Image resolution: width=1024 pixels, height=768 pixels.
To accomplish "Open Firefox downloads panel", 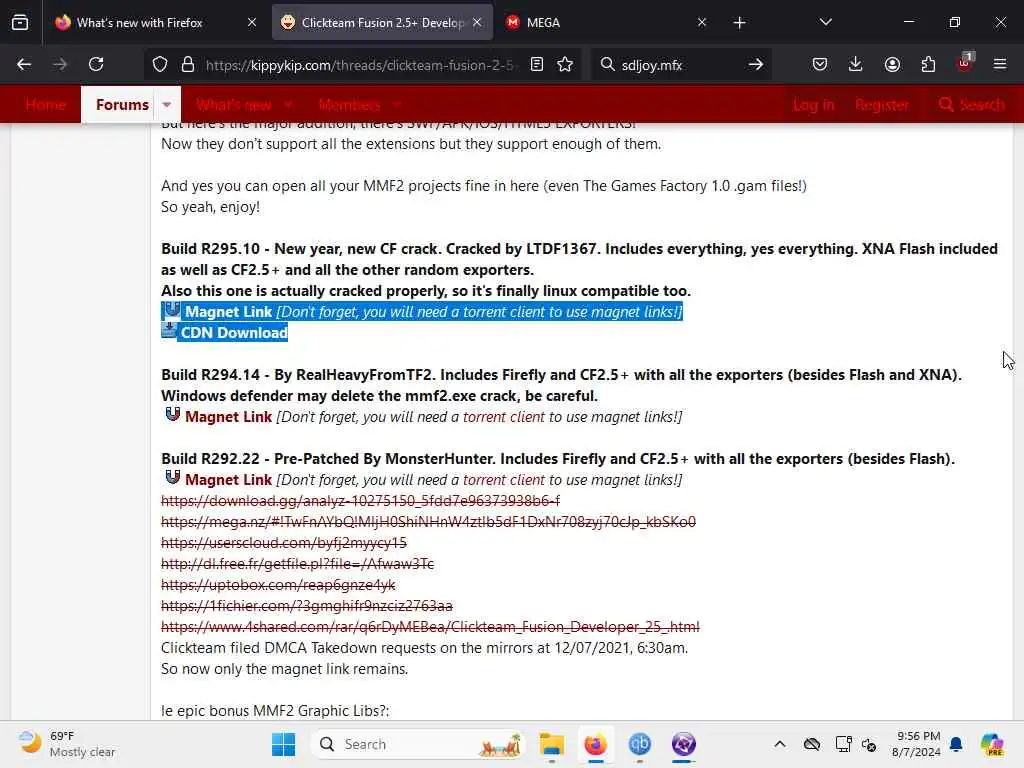I will tap(856, 64).
